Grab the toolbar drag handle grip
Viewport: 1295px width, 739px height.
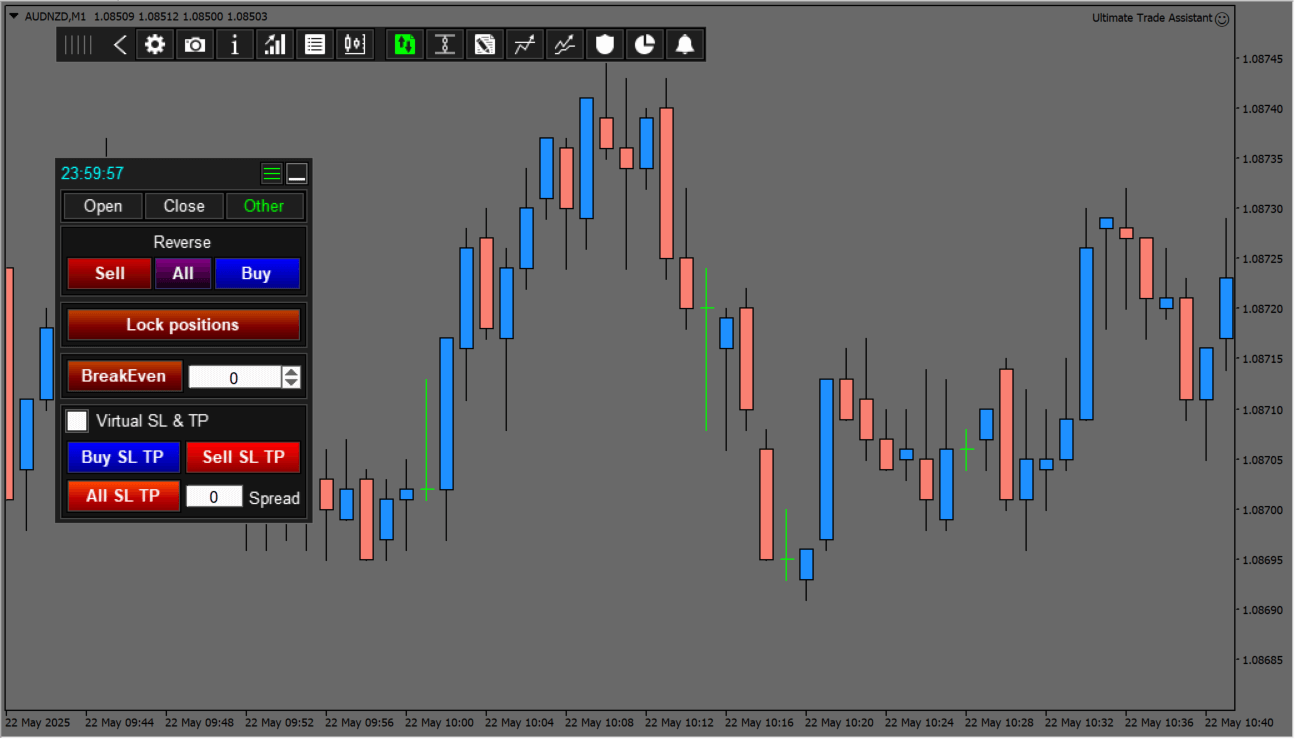78,45
